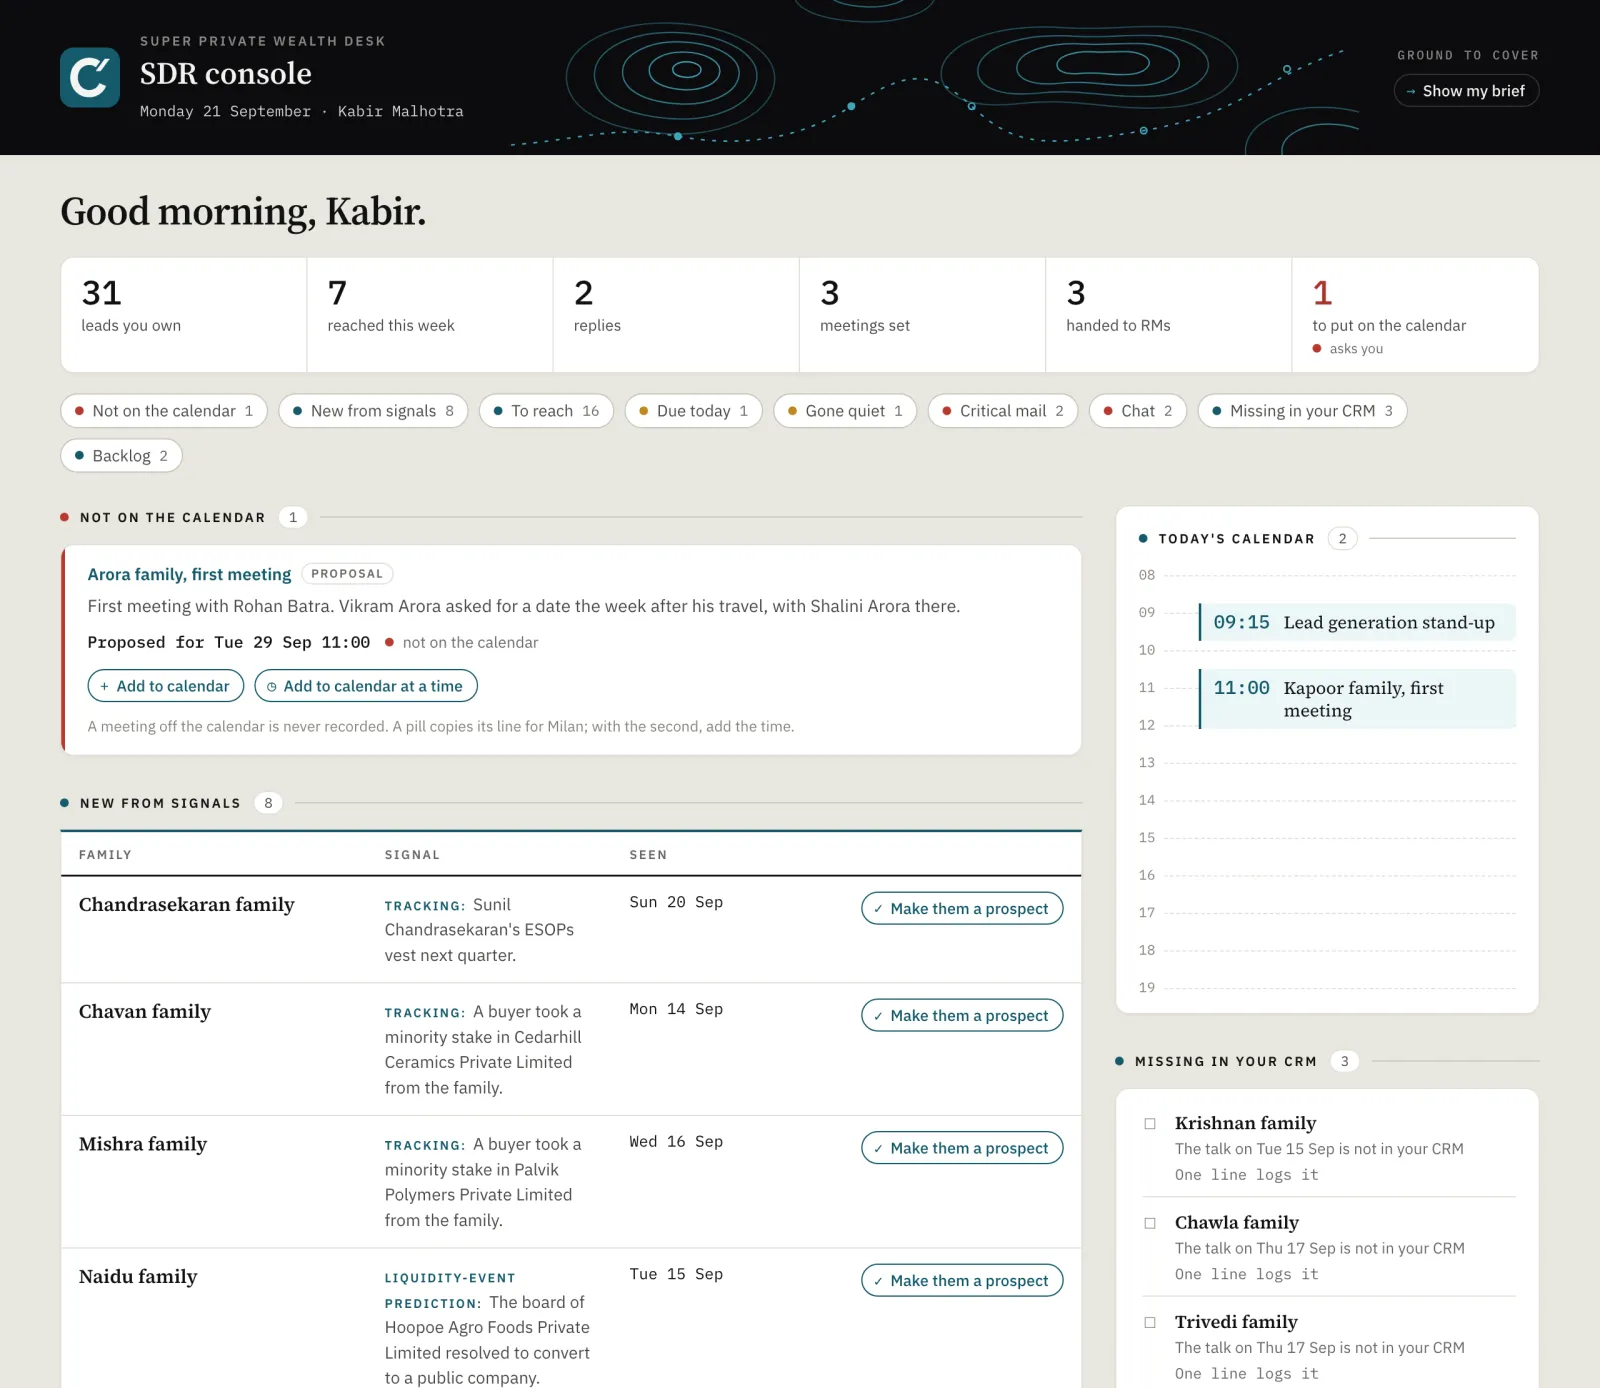Click the PROPOSAL tag on Arora meeting
The image size is (1600, 1388).
point(347,574)
